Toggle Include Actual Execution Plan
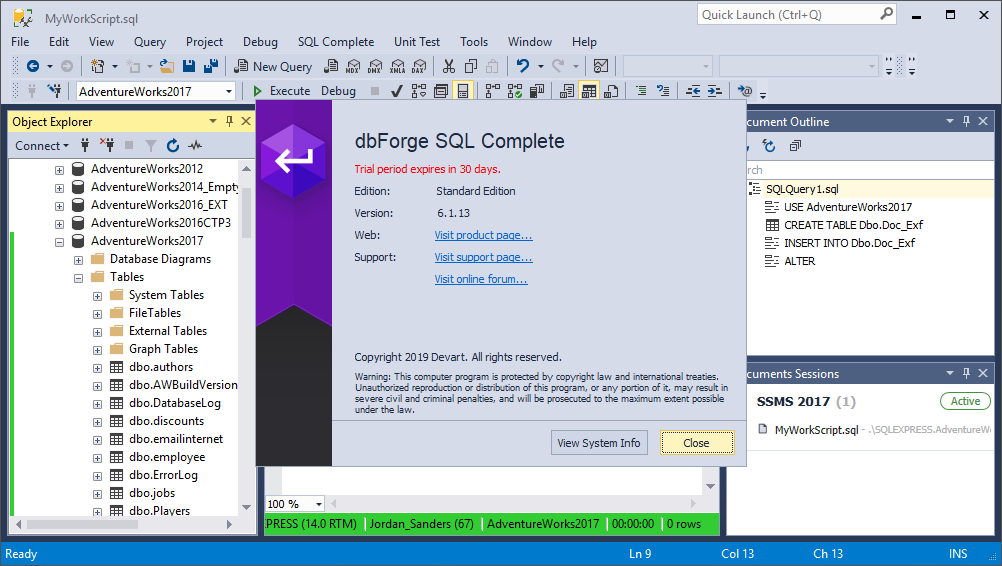The width and height of the screenshot is (1002, 566). pos(492,91)
